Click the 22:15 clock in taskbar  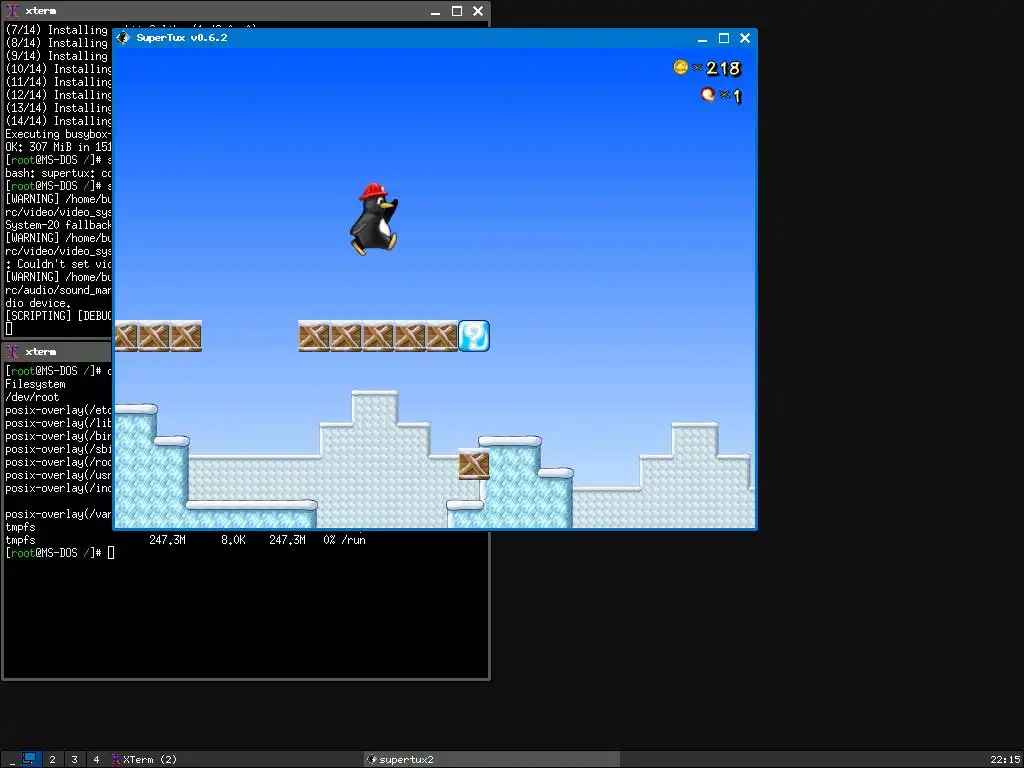click(x=1005, y=760)
